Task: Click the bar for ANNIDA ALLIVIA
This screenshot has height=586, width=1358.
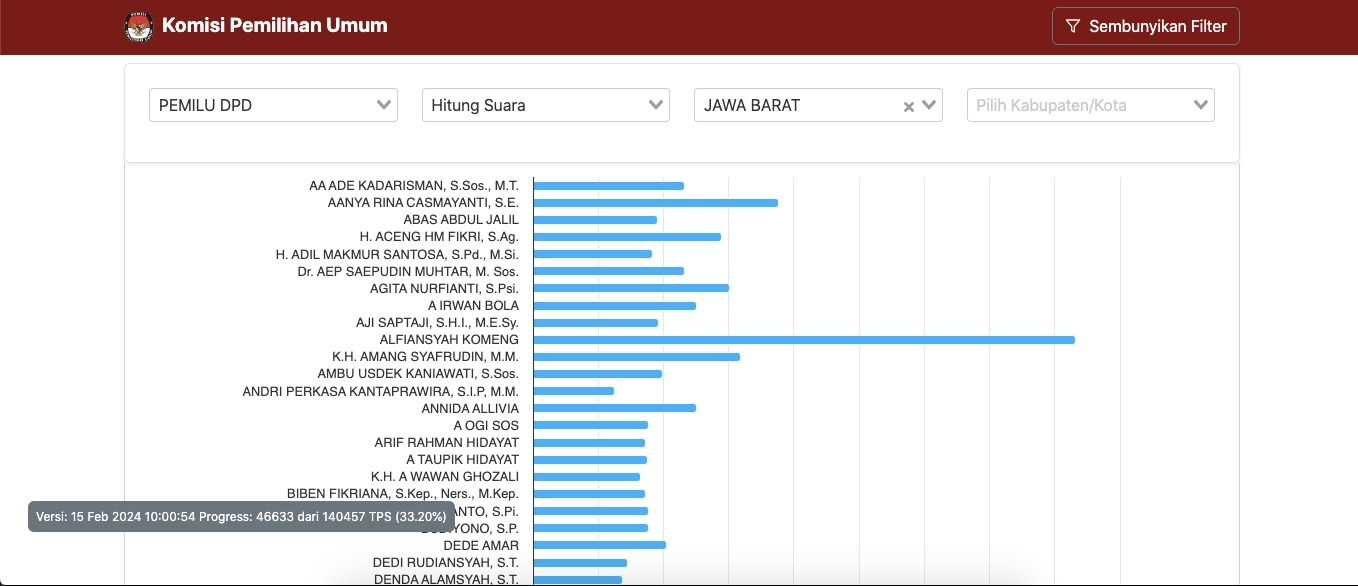Action: point(615,408)
